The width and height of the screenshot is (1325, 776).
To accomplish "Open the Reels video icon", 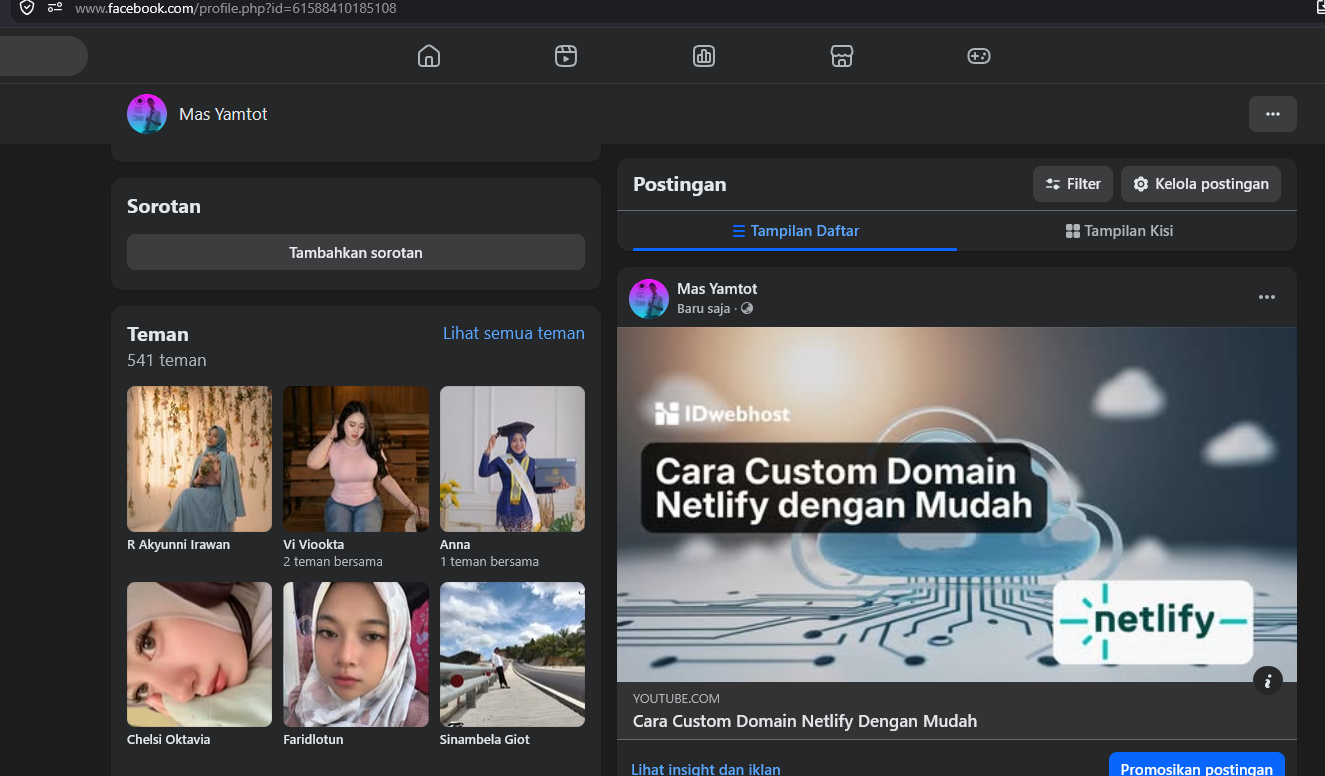I will [x=566, y=56].
